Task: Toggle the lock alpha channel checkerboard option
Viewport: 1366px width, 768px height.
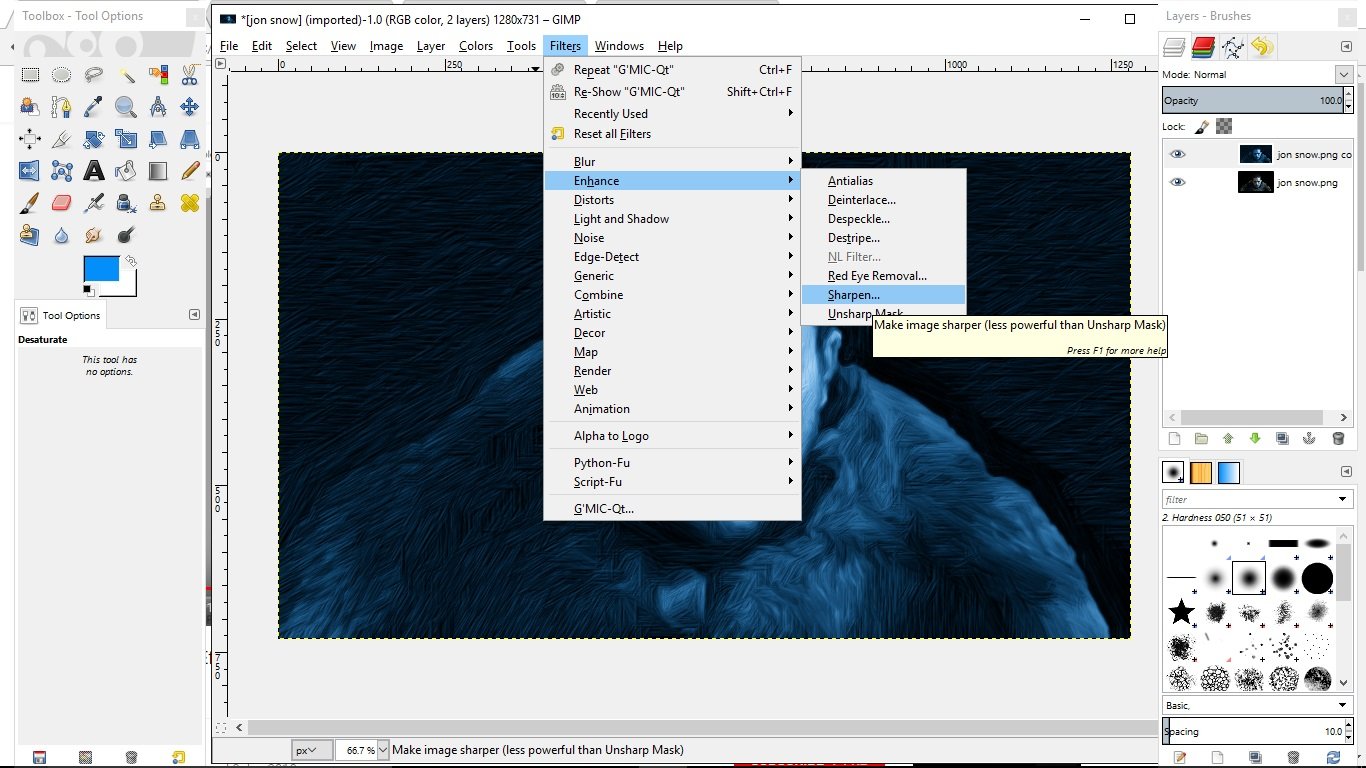Action: (x=1224, y=126)
